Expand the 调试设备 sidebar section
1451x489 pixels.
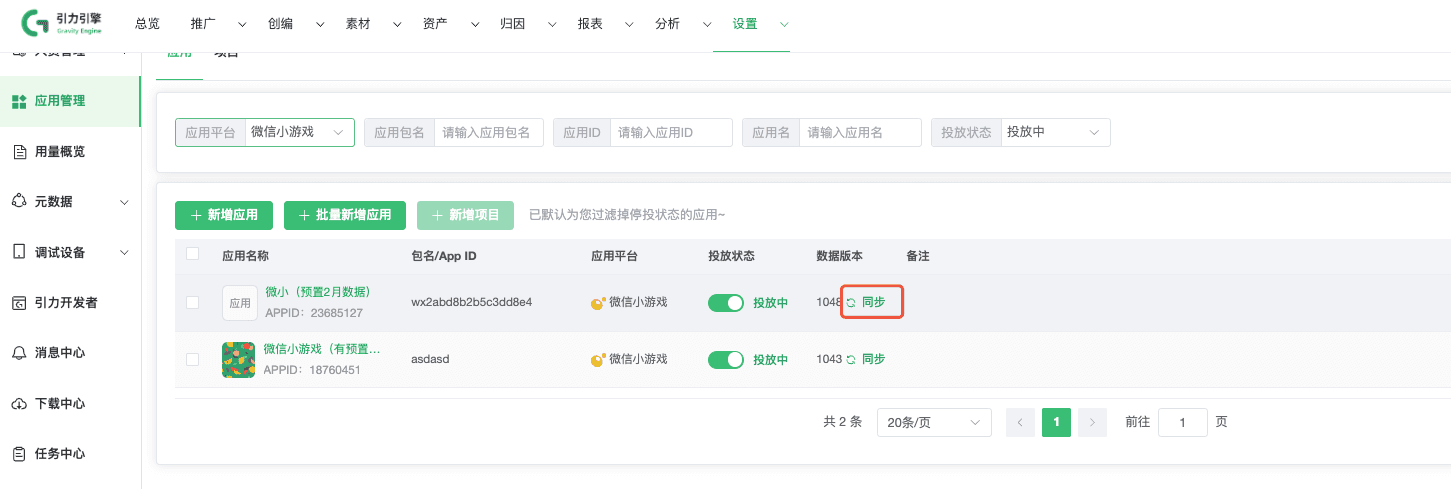click(x=124, y=253)
